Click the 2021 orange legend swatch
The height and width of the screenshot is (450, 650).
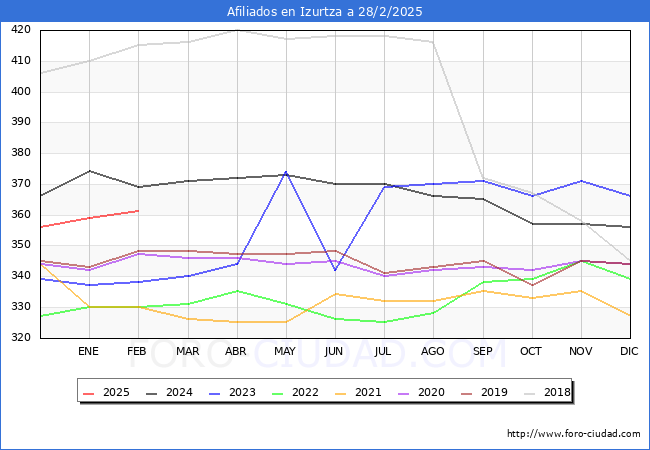pos(340,393)
